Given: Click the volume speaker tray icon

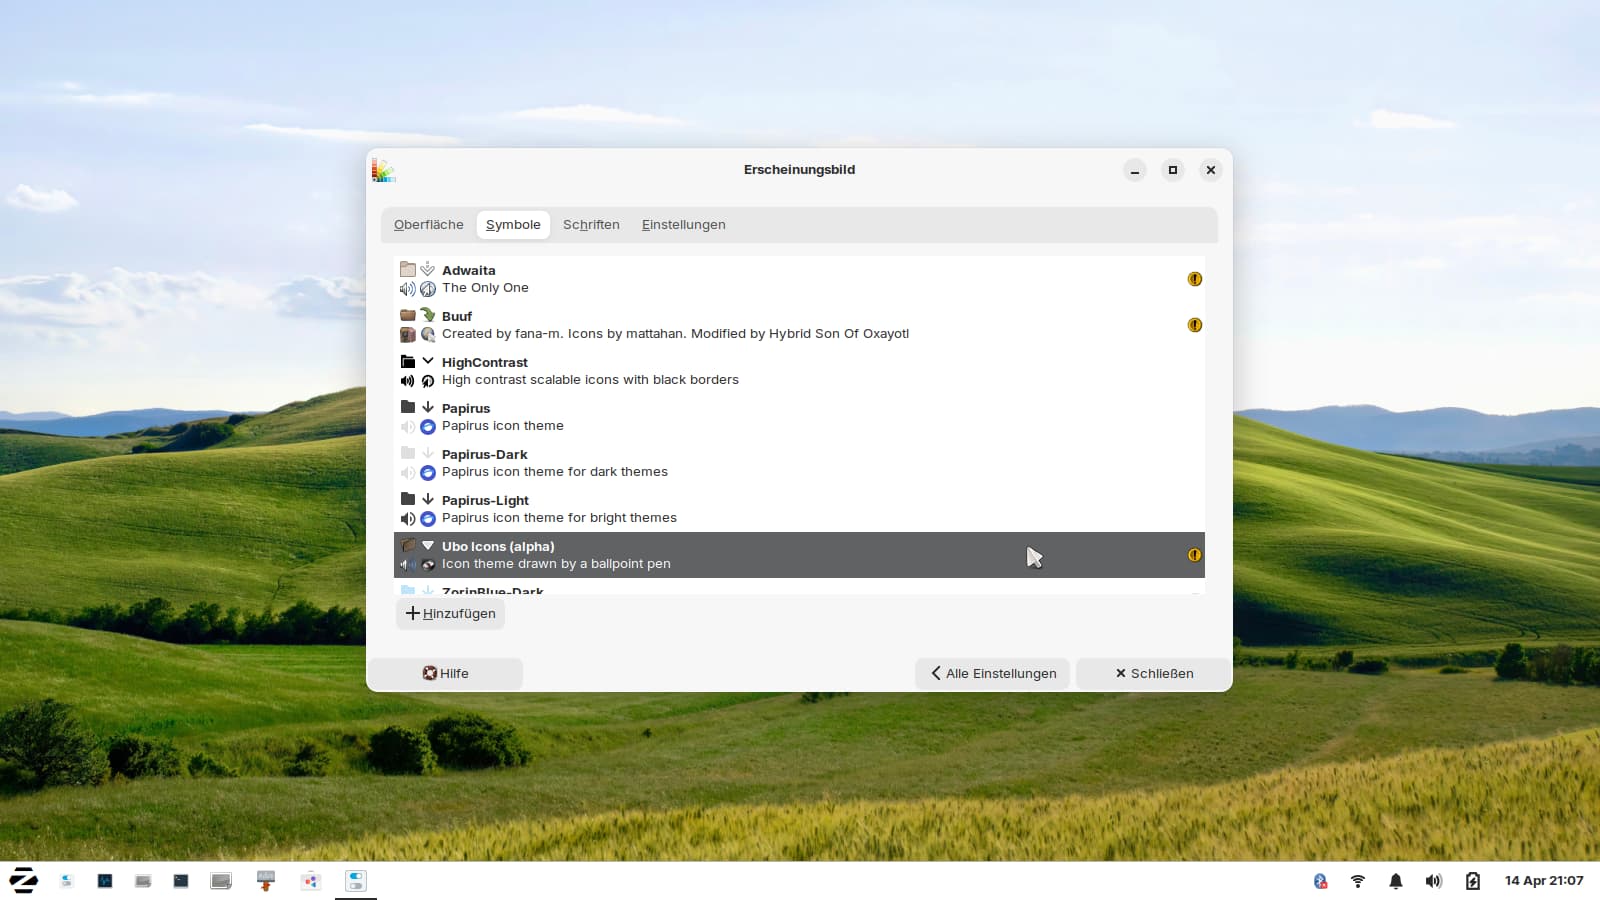Looking at the screenshot, I should click(x=1434, y=881).
